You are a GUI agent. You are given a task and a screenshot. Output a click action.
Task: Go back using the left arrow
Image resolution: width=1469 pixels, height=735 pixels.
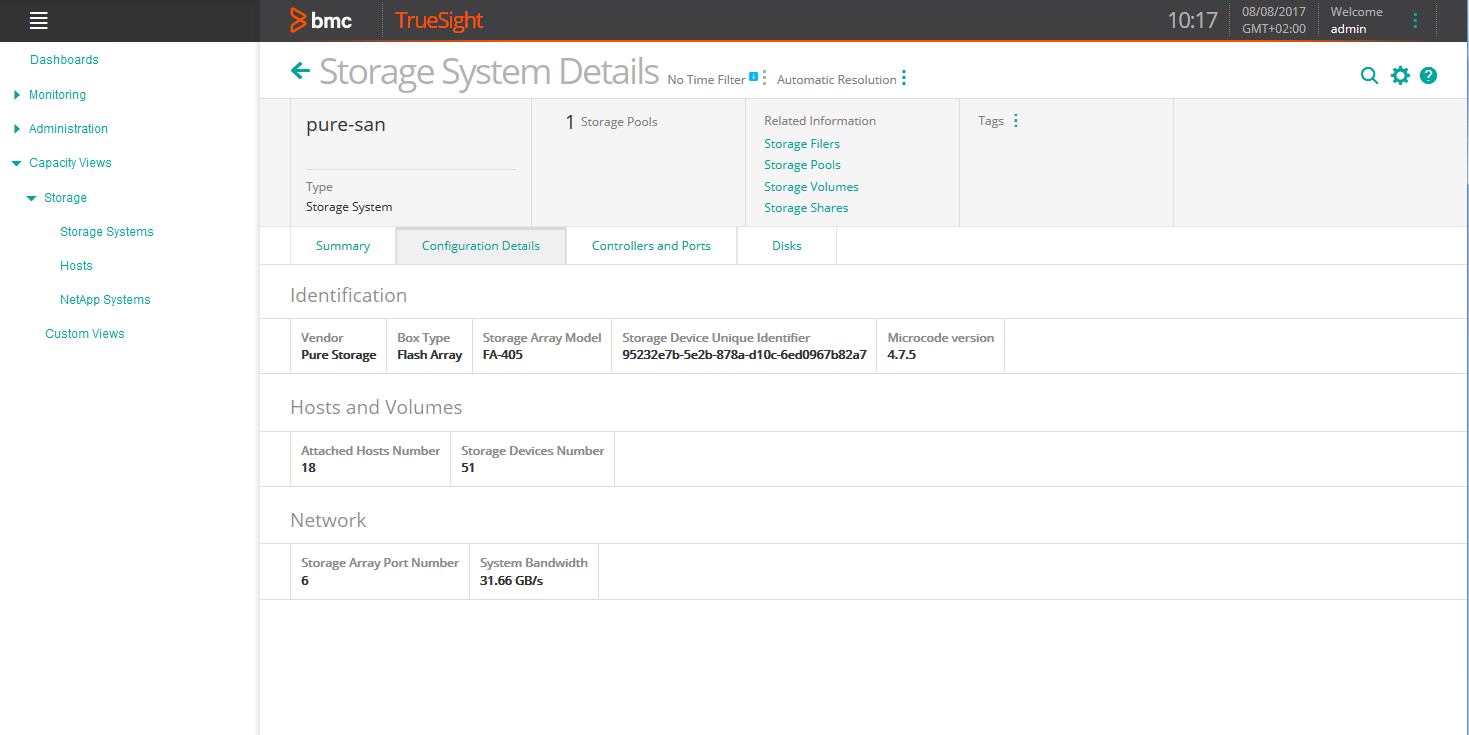pyautogui.click(x=300, y=70)
